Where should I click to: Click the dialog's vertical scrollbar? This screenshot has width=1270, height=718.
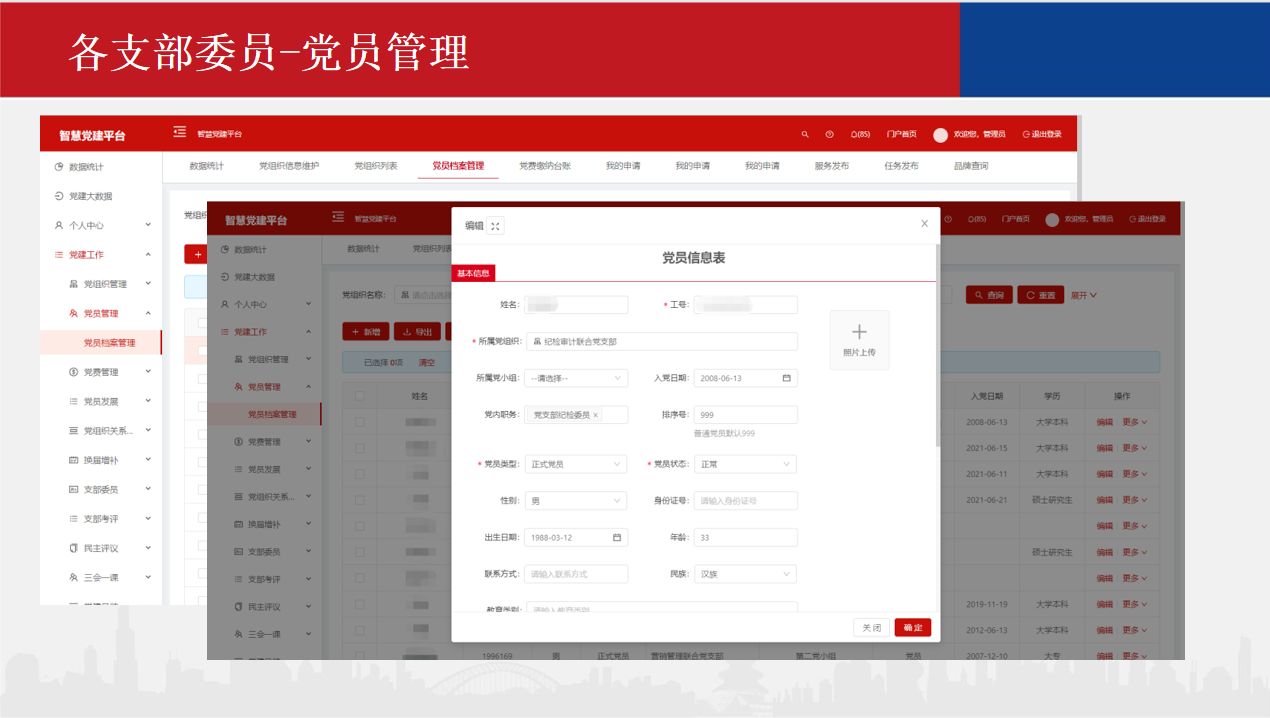[x=937, y=350]
